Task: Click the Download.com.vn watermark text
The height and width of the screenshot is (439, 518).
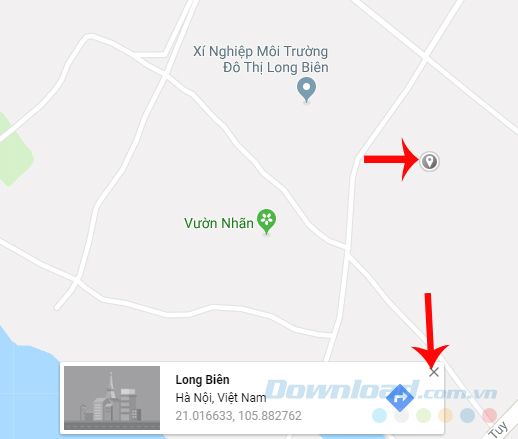Action: [x=380, y=389]
